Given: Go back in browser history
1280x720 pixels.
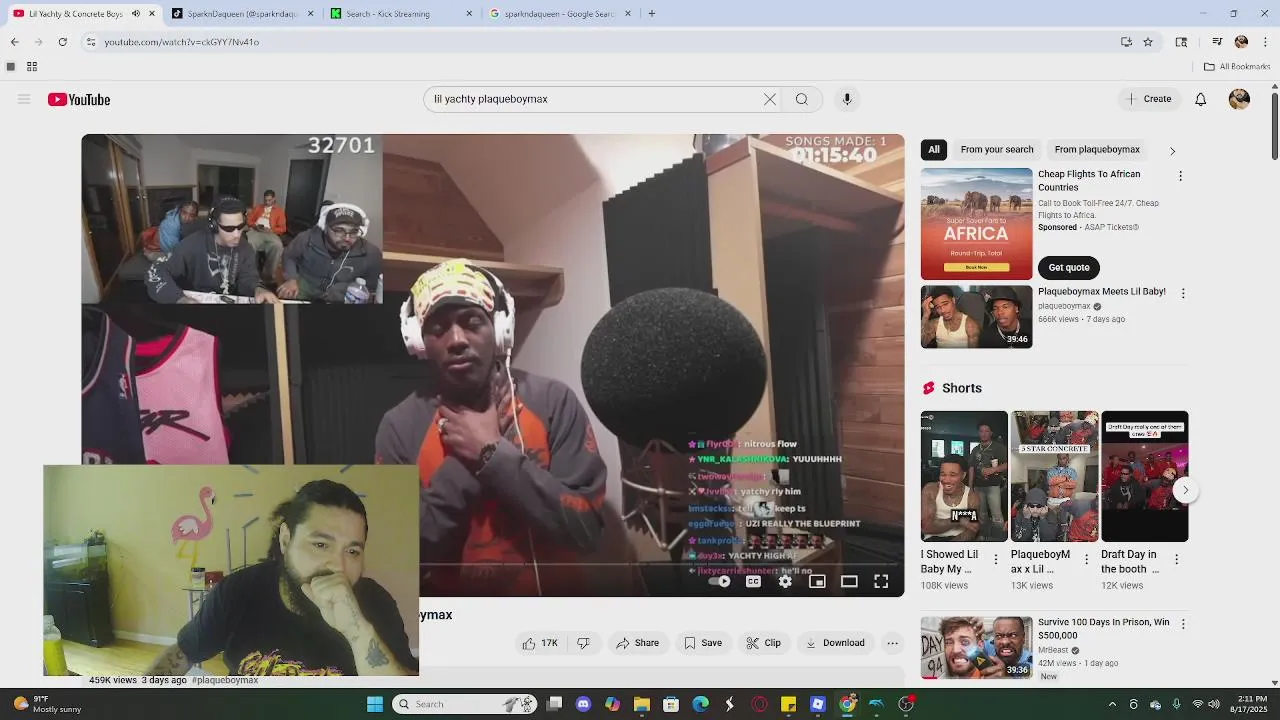Looking at the screenshot, I should coord(14,41).
